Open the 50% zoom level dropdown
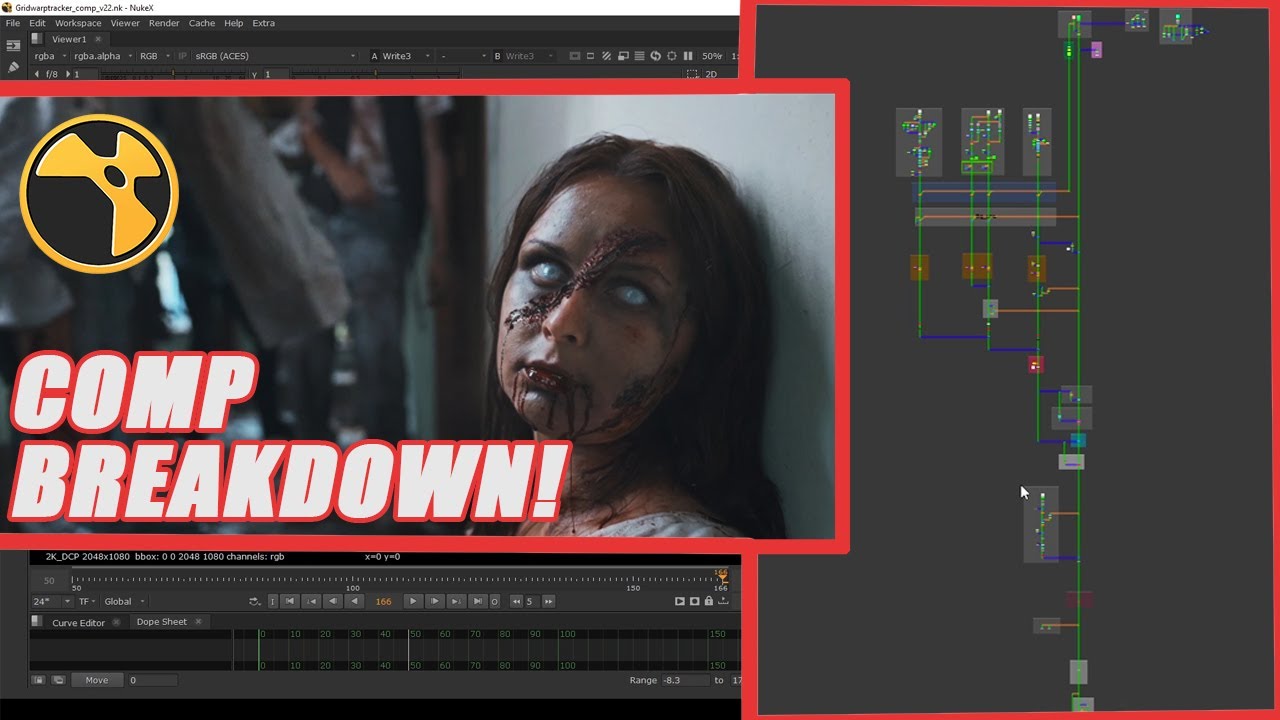 coord(712,56)
